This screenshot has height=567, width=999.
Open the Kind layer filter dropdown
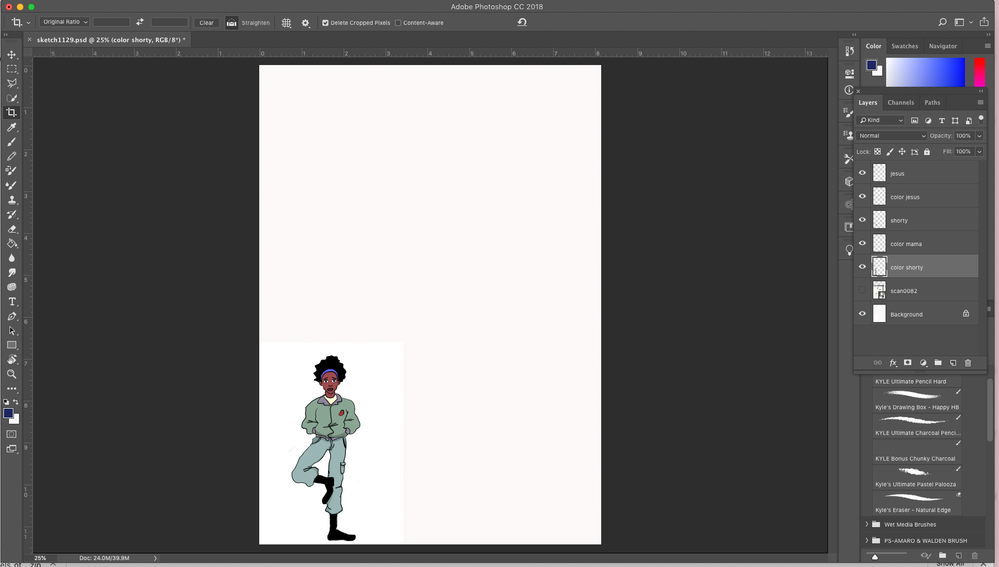[881, 120]
